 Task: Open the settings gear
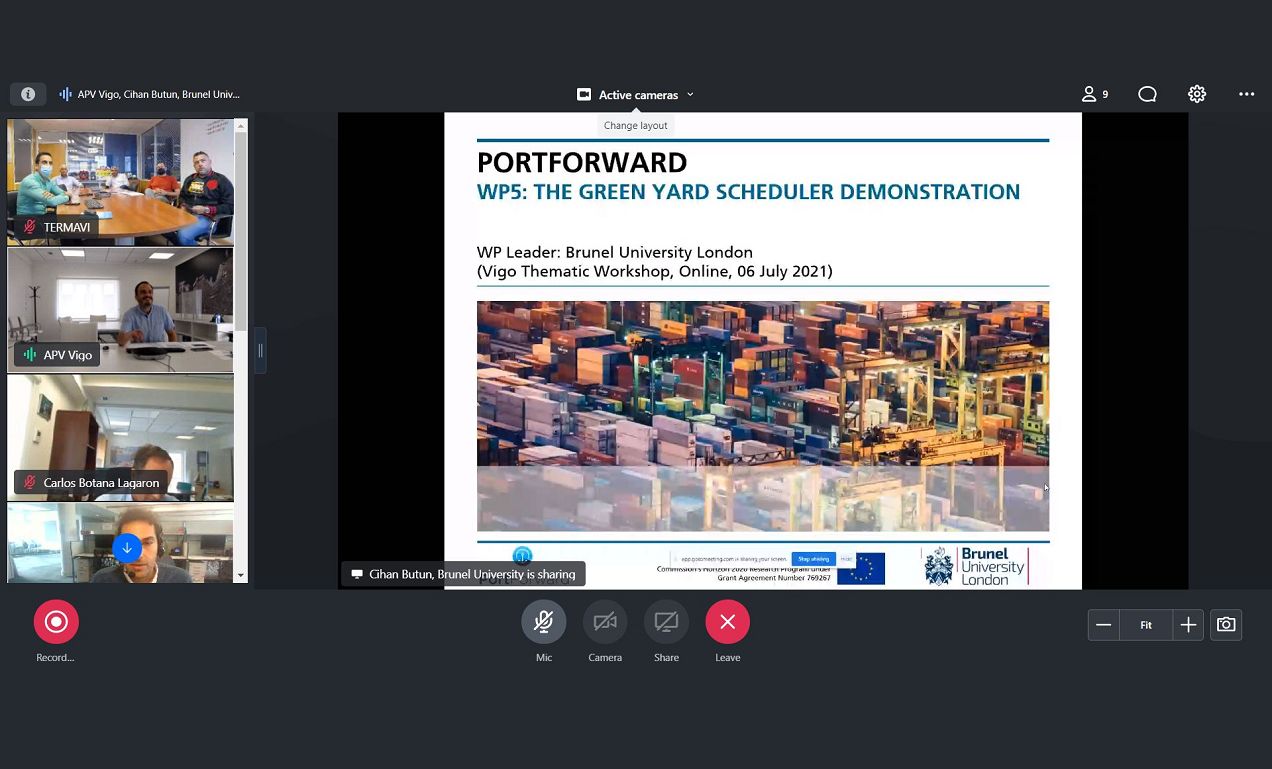[1197, 94]
